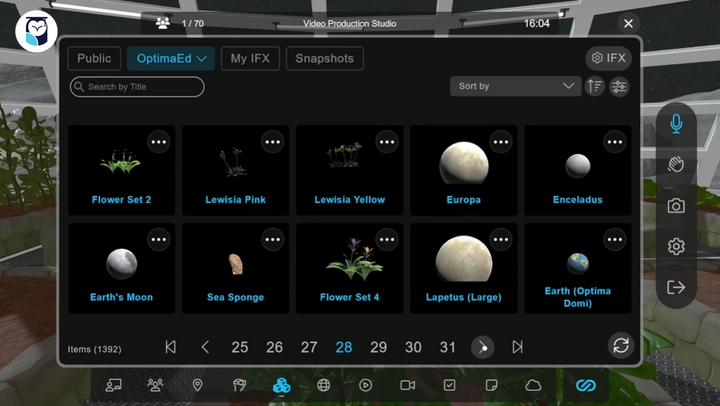Toggle the link icon in bottom bar

click(585, 385)
